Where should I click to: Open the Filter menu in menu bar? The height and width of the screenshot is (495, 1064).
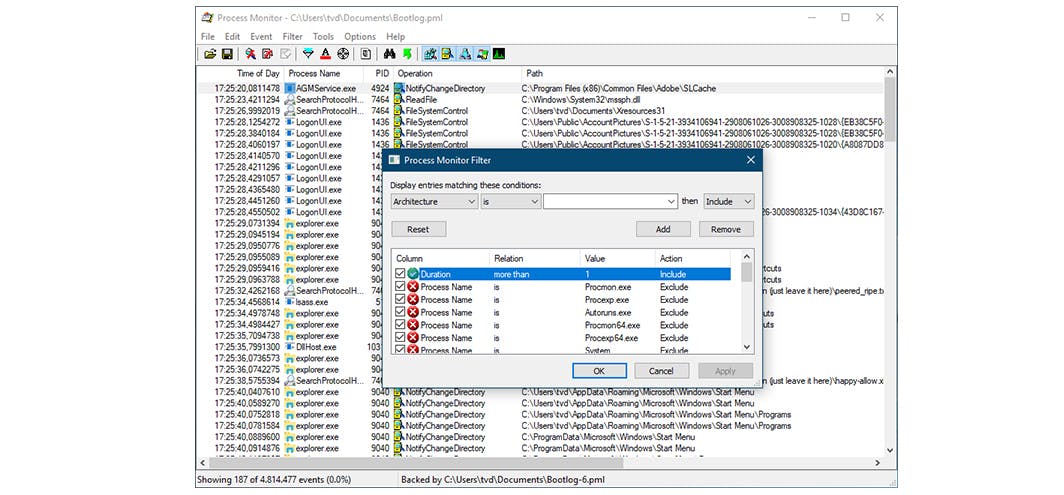click(x=292, y=37)
